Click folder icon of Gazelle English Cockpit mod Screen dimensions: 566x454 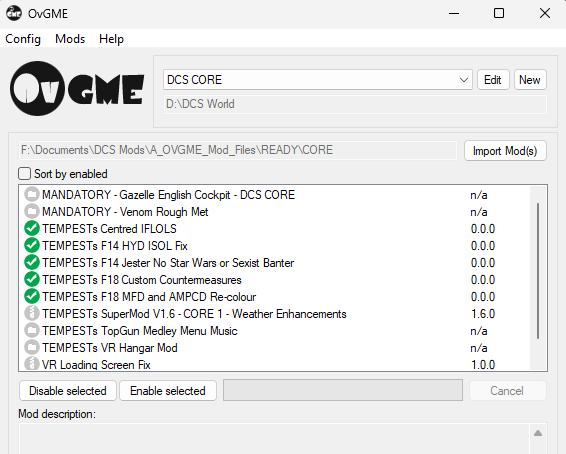pos(32,195)
